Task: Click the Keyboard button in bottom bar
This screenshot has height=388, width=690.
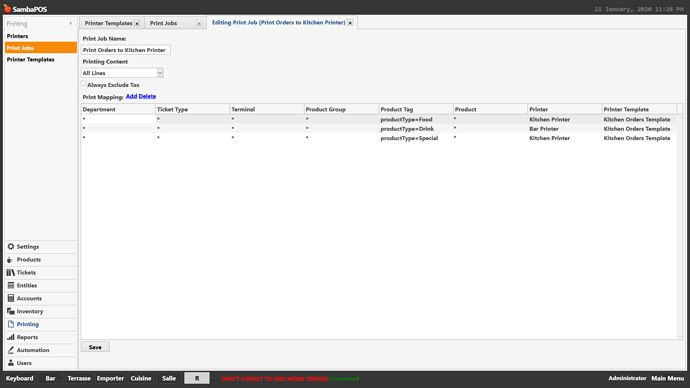Action: click(x=19, y=378)
